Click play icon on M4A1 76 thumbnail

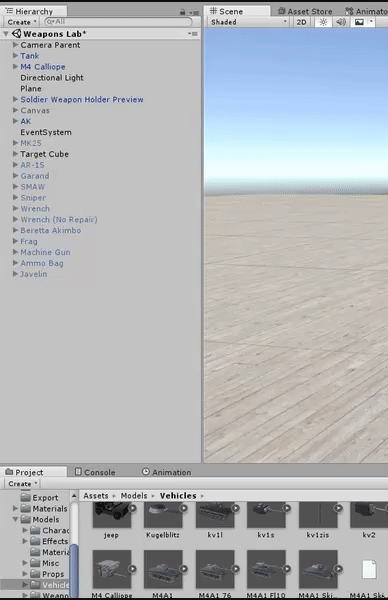236,569
